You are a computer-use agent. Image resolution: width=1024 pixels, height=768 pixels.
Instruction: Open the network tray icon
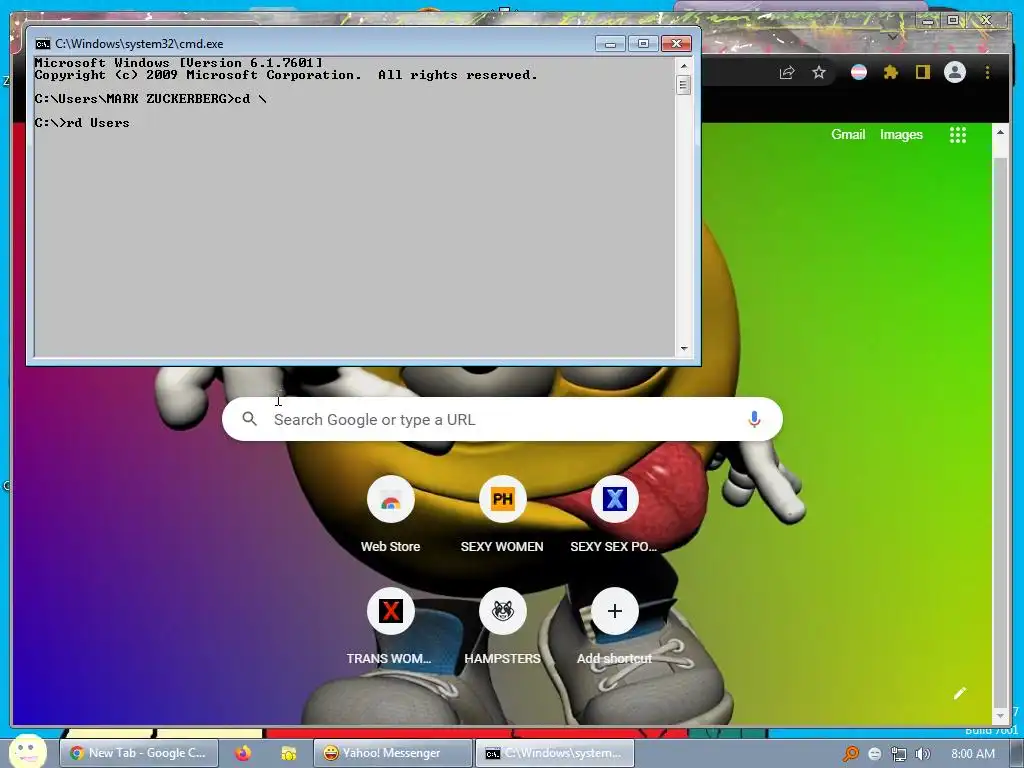click(899, 754)
